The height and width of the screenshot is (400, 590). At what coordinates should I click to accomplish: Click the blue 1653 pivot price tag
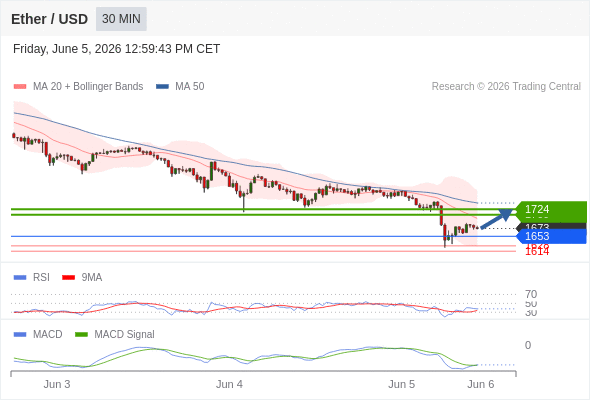551,236
